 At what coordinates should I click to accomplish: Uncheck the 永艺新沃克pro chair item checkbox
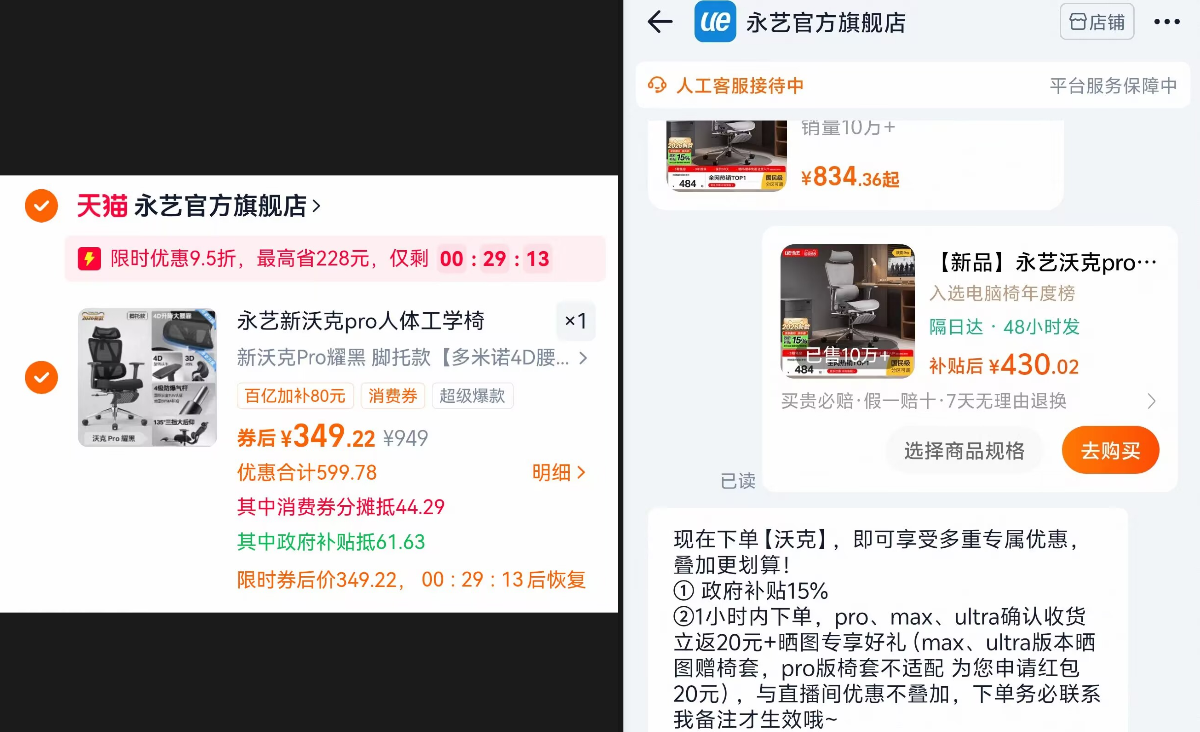click(x=41, y=377)
